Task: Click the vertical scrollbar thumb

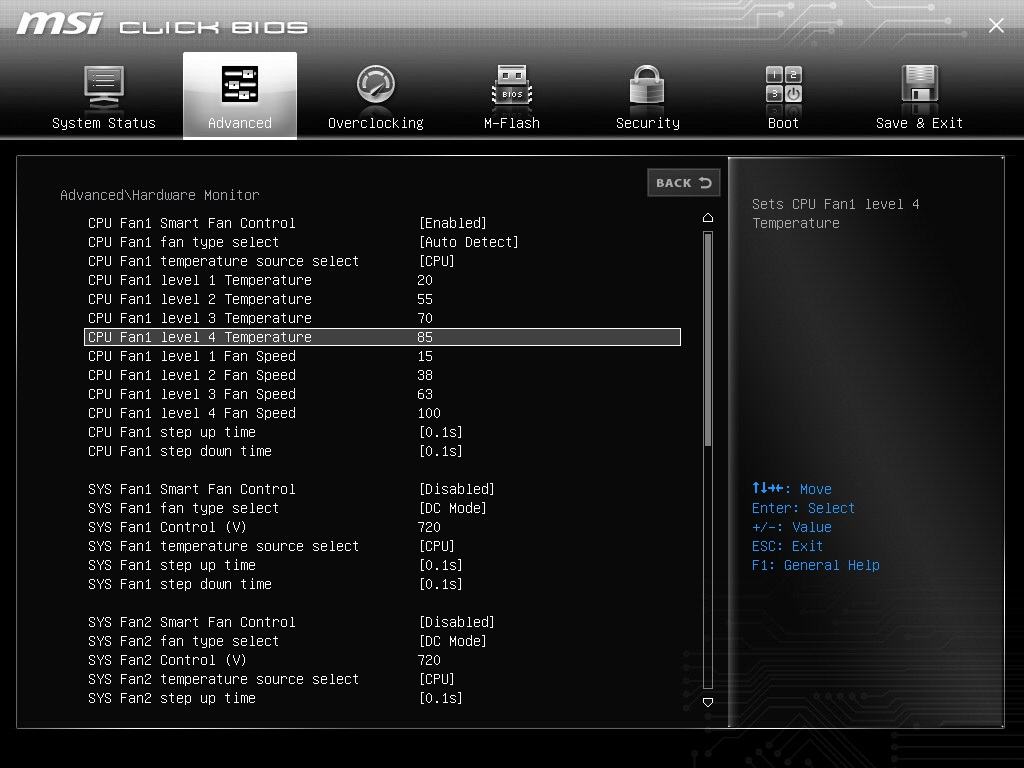Action: click(x=708, y=340)
